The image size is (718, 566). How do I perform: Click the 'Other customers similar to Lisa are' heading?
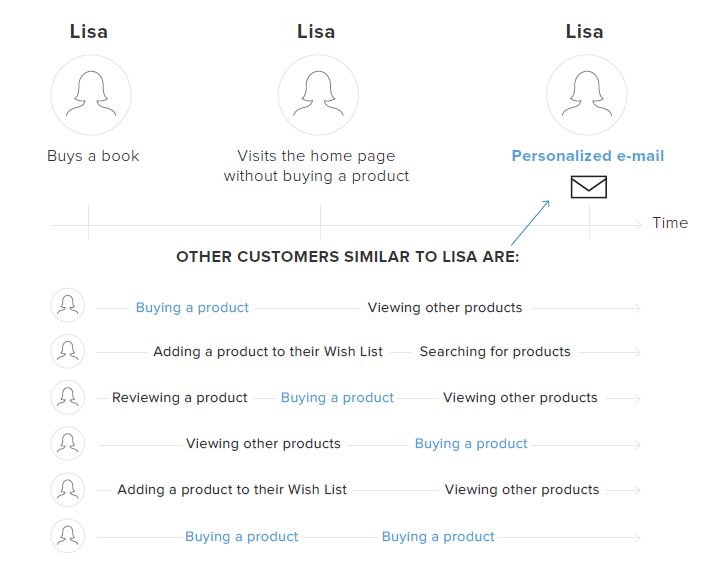point(348,256)
